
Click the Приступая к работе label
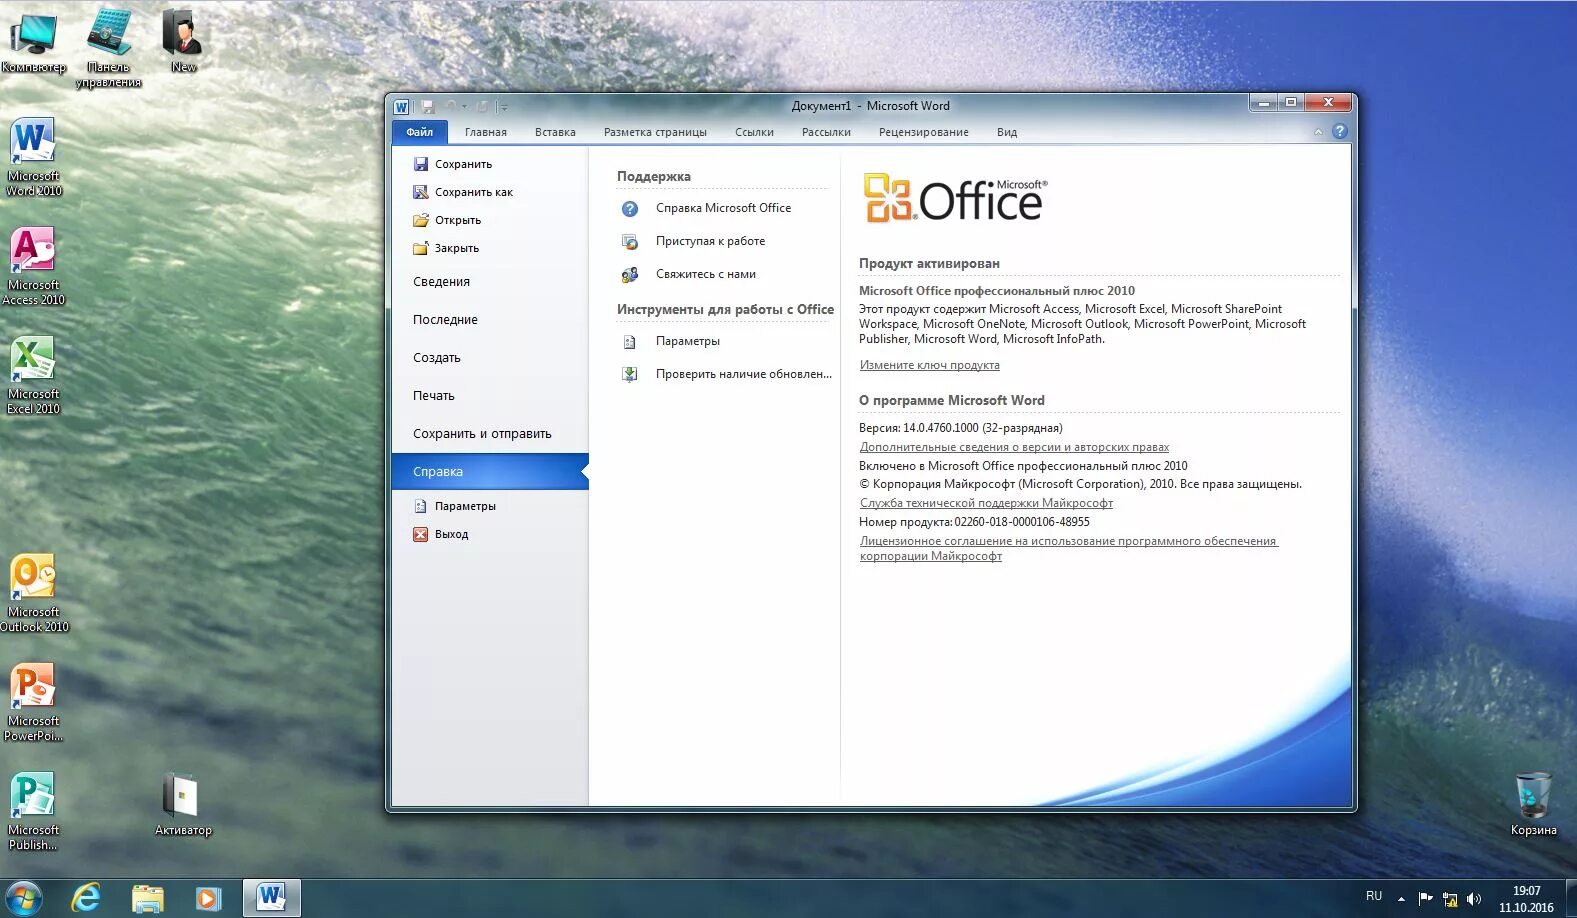click(710, 241)
